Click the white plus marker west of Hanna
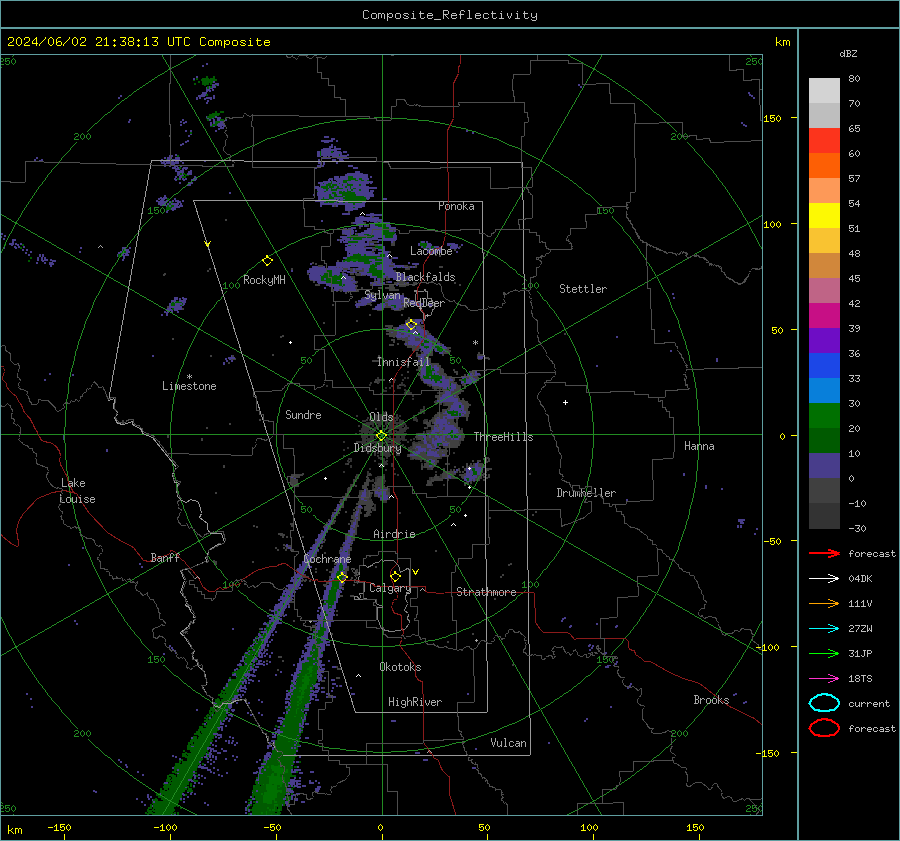This screenshot has width=900, height=841. point(565,402)
